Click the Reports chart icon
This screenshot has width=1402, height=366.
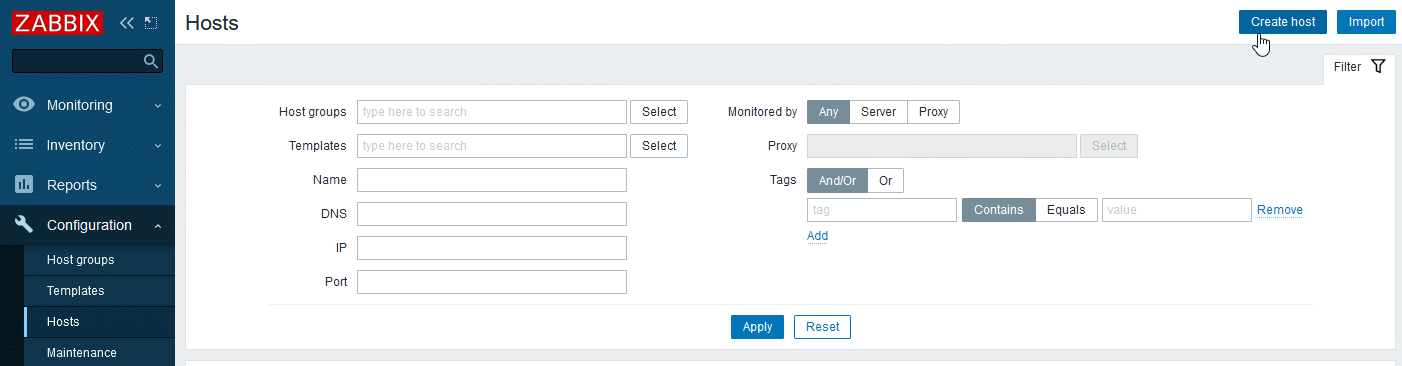click(x=25, y=185)
